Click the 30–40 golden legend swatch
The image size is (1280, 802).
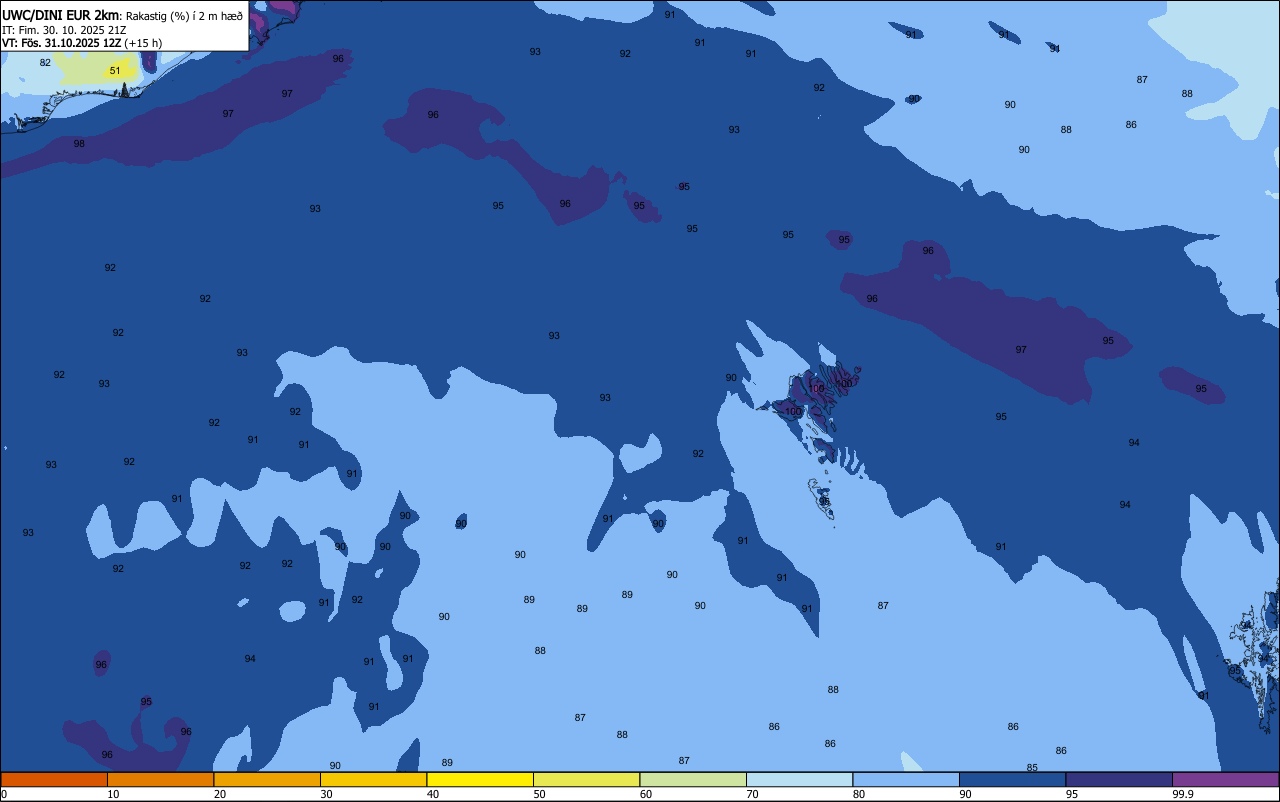click(x=373, y=779)
